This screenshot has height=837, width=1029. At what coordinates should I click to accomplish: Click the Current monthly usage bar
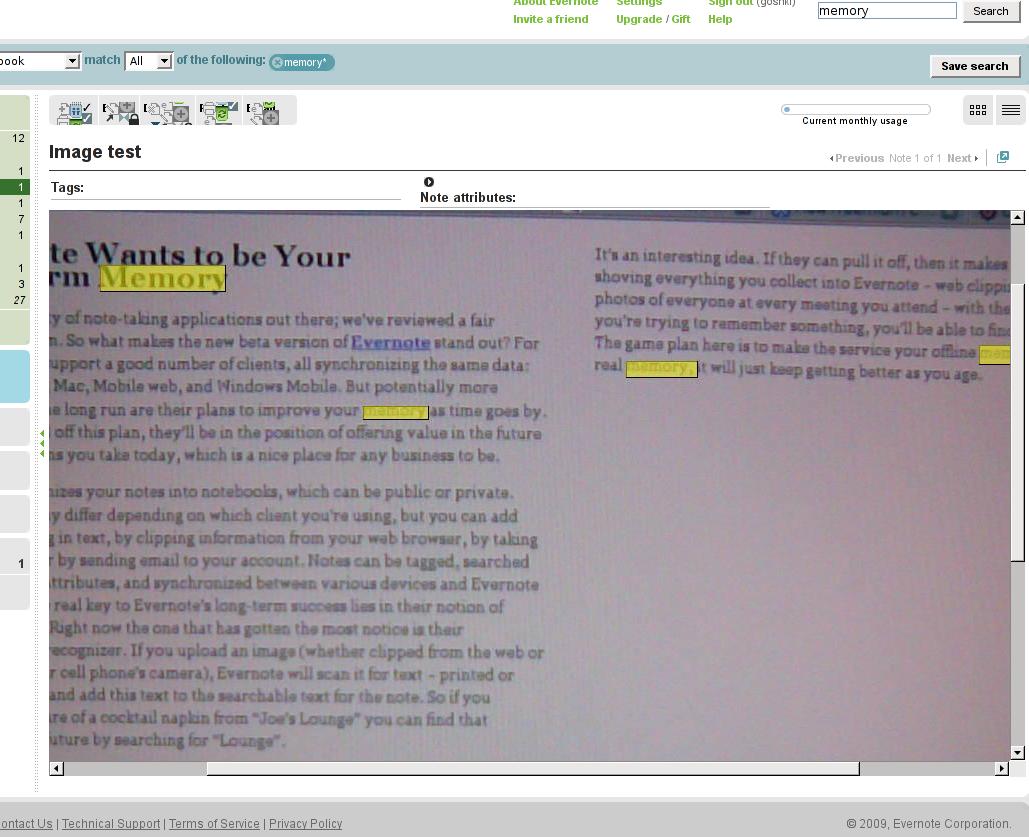855,109
